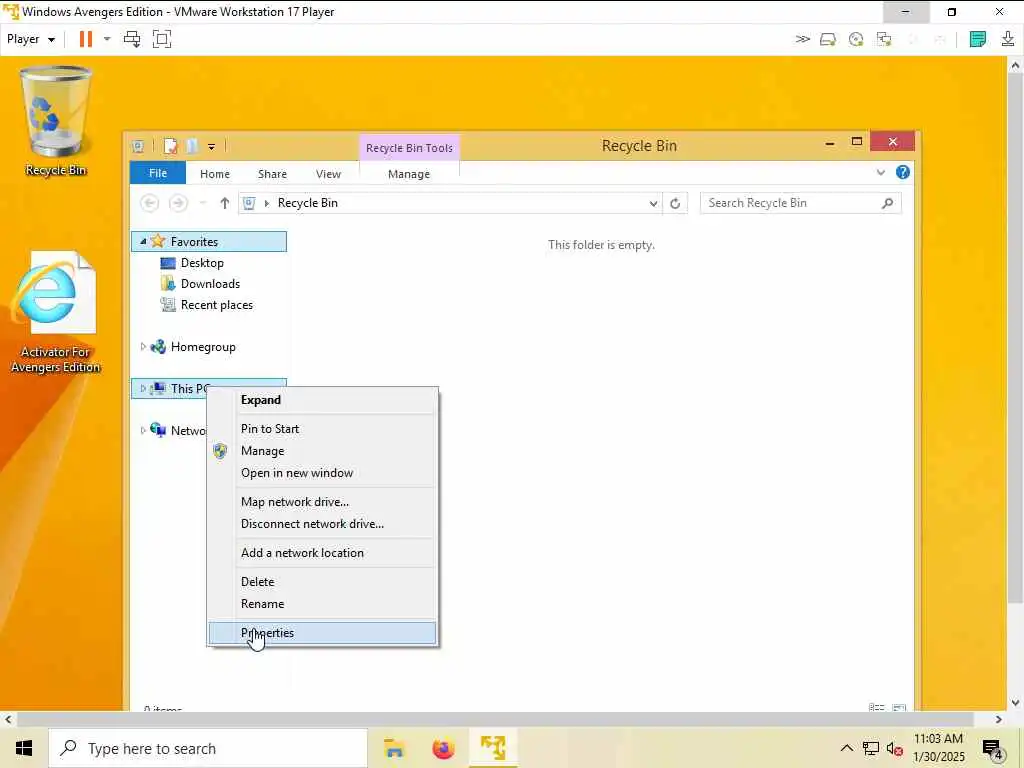Choose Manage in the context menu
The image size is (1024, 768).
click(x=322, y=451)
